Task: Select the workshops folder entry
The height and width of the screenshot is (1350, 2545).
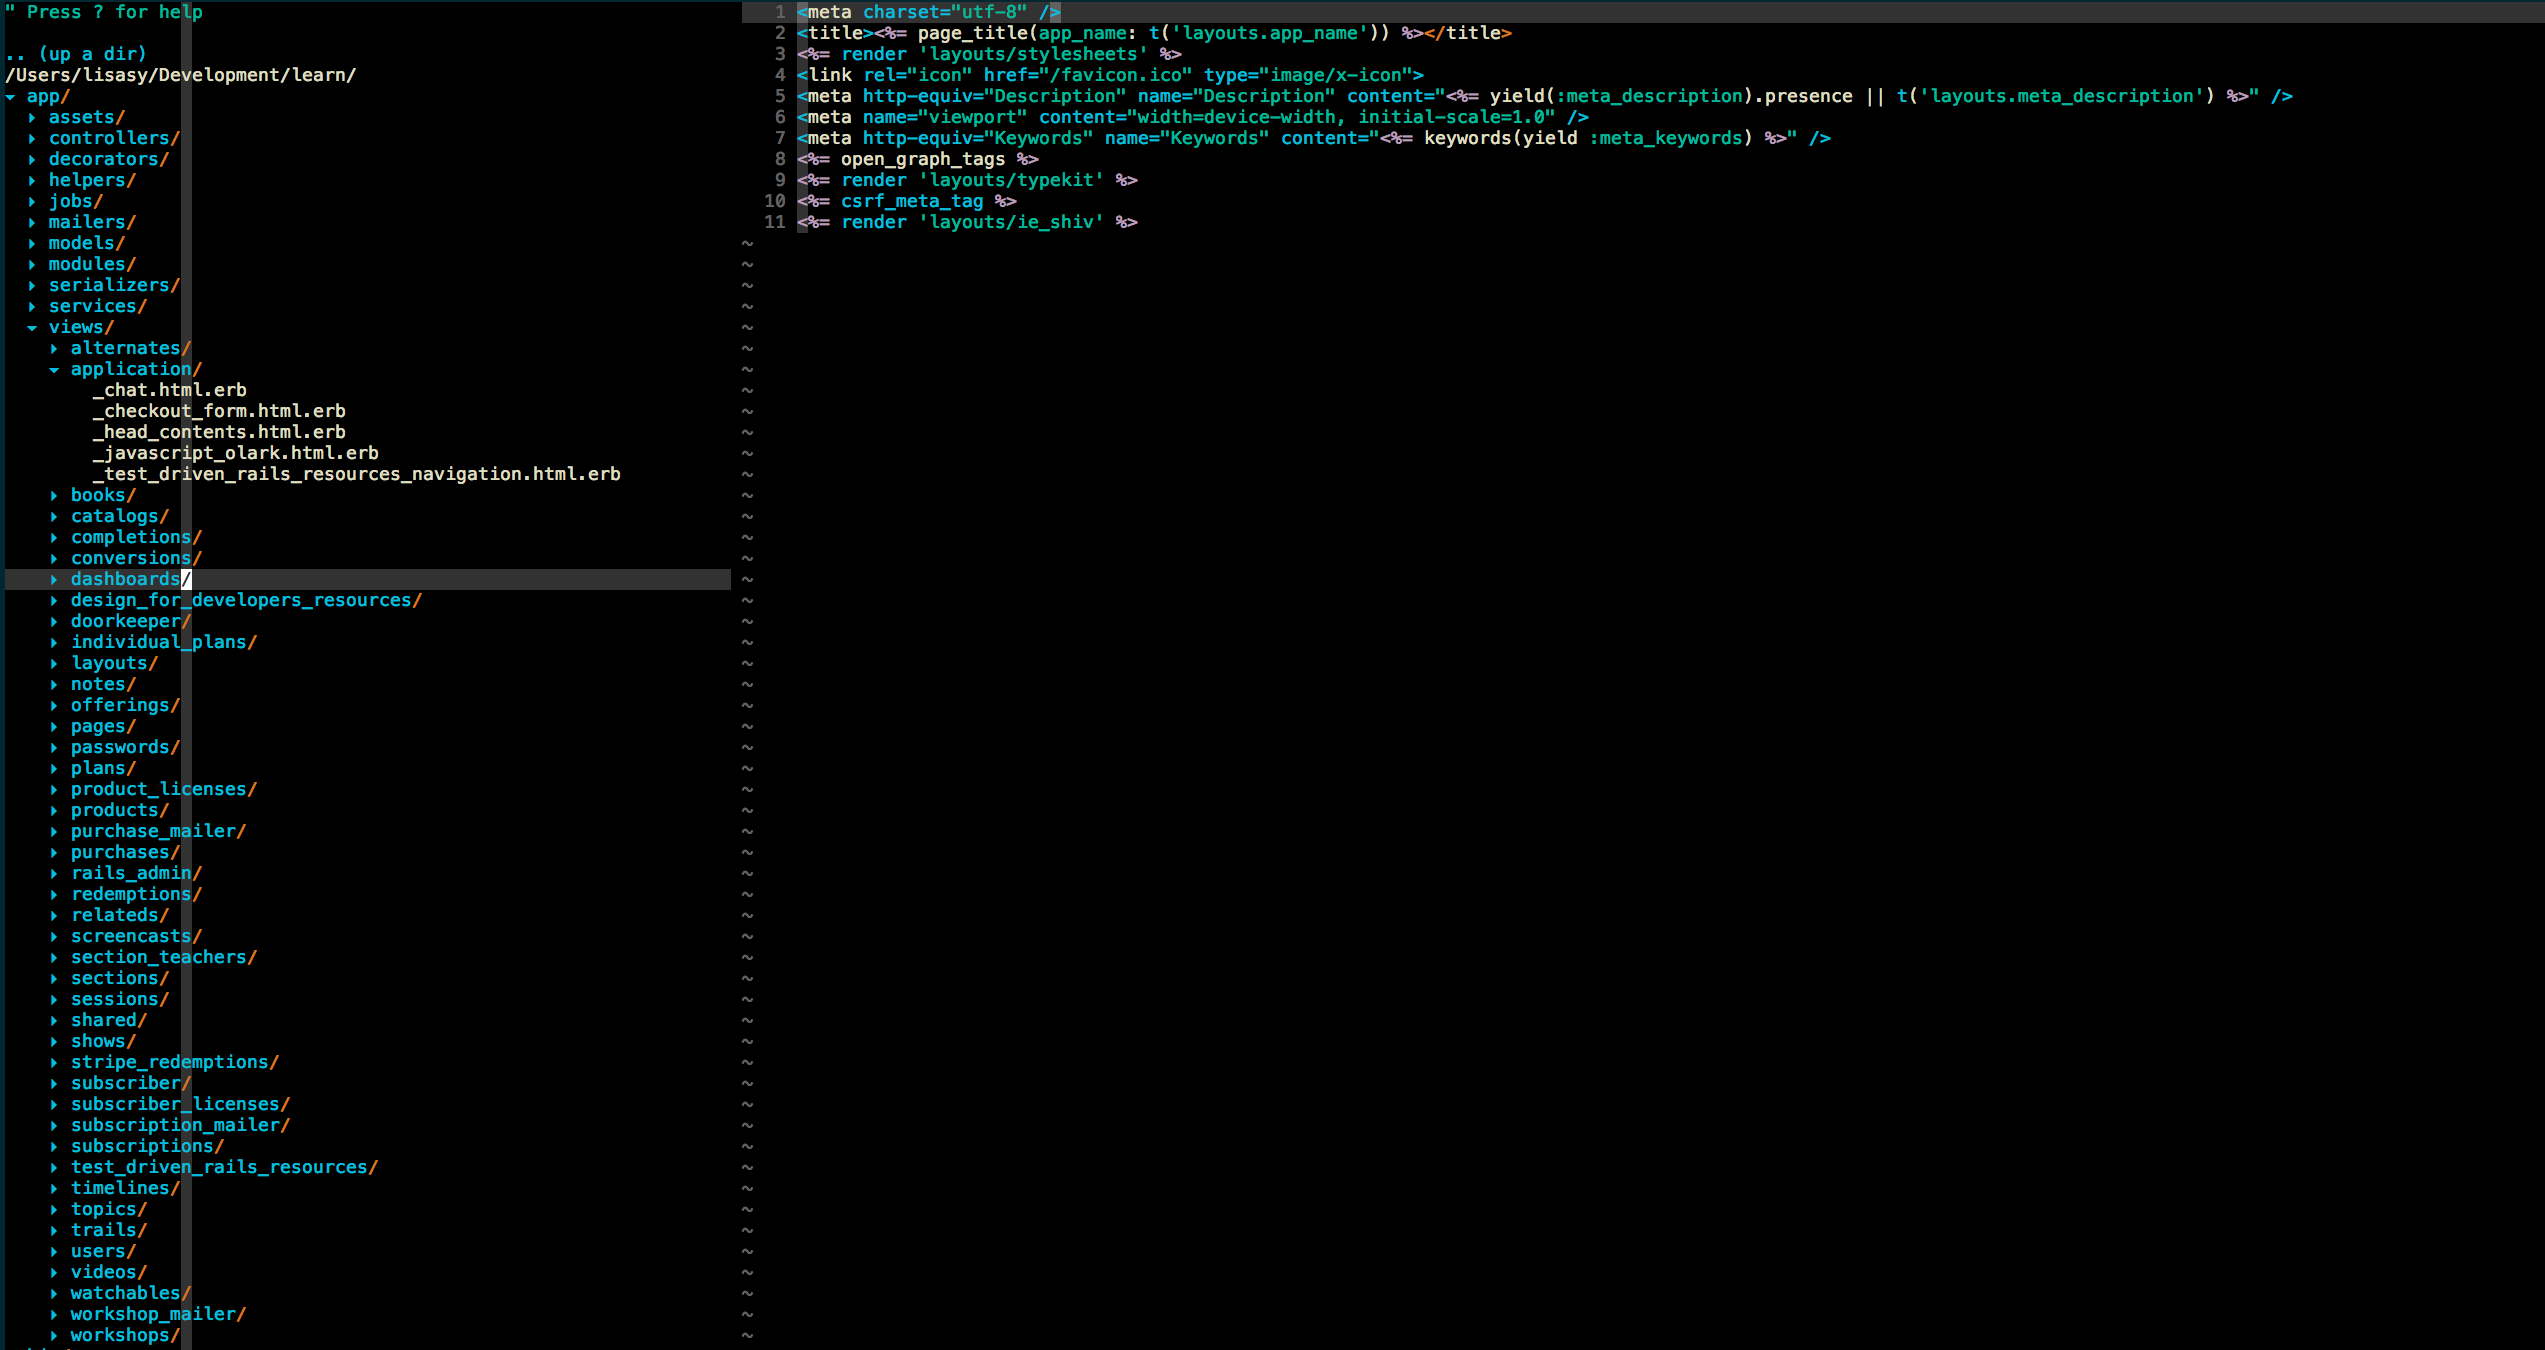Action: click(x=125, y=1335)
